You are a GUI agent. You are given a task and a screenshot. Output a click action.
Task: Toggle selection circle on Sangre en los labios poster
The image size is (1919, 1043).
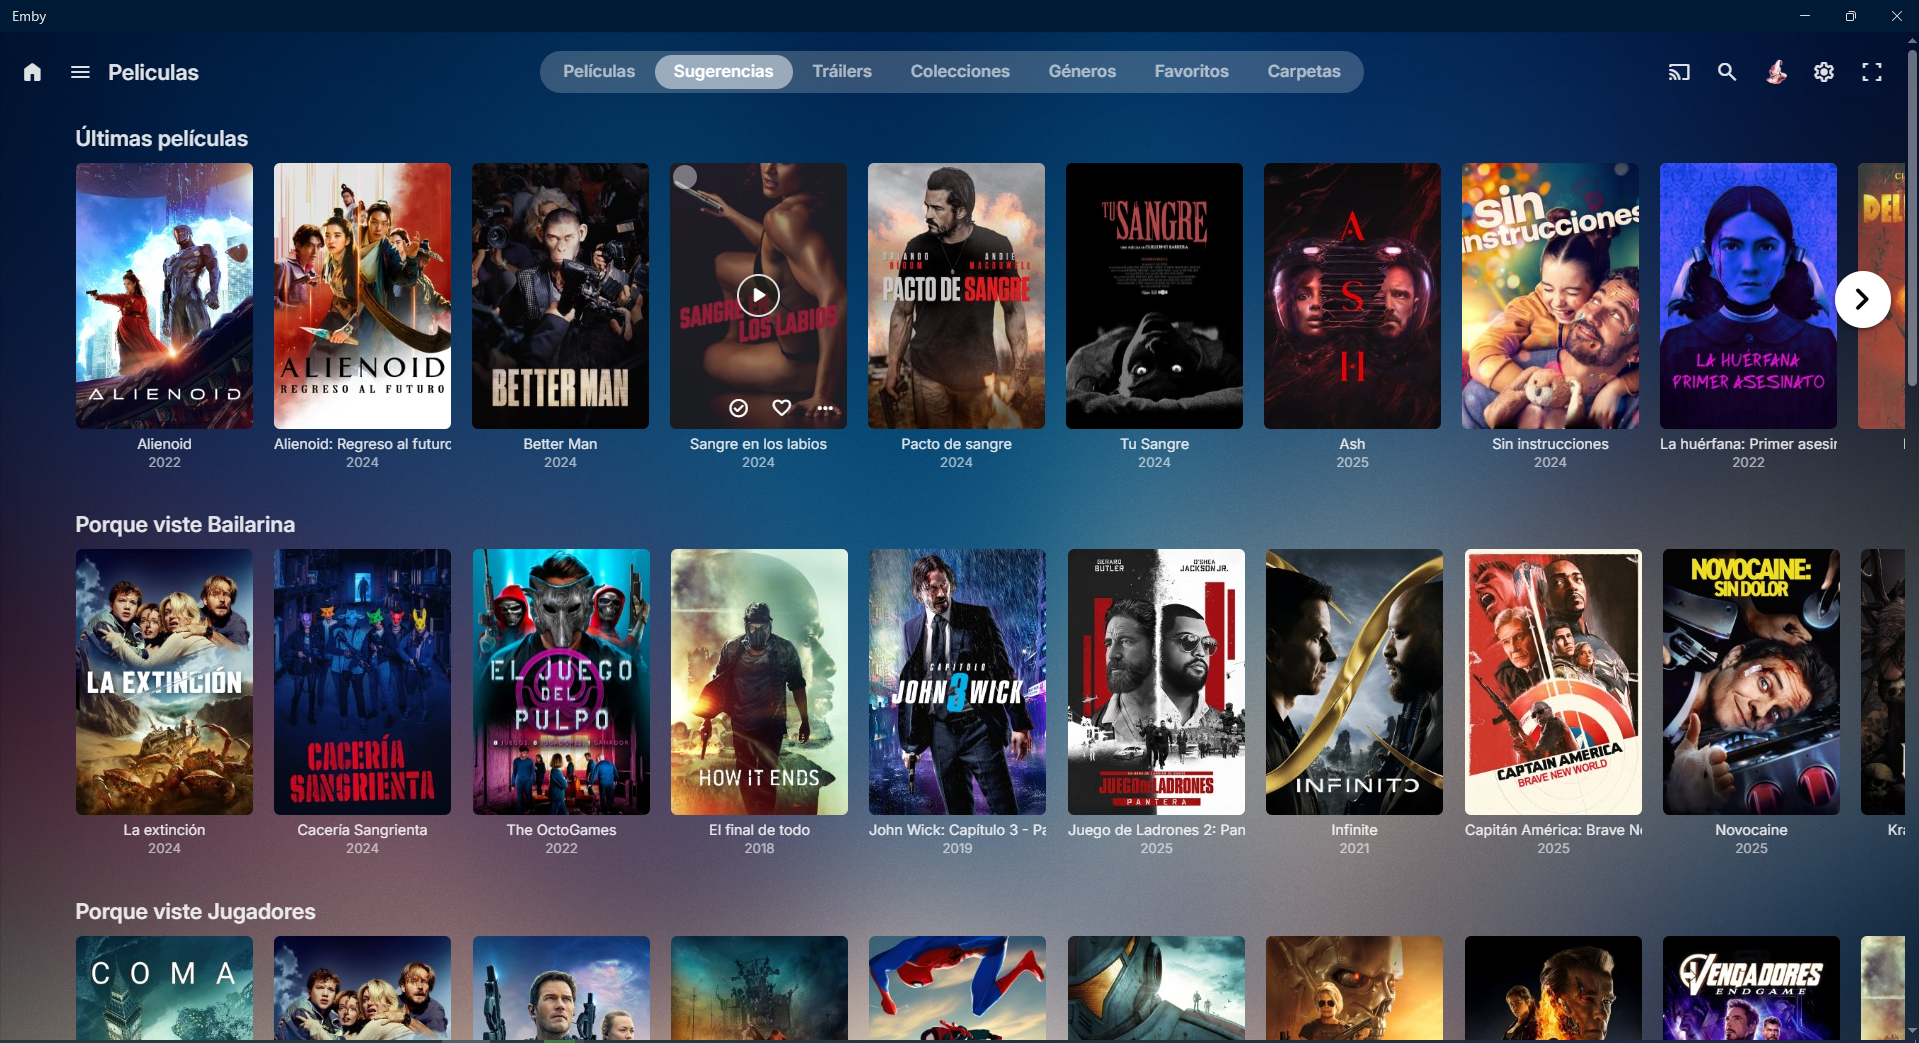[x=685, y=178]
